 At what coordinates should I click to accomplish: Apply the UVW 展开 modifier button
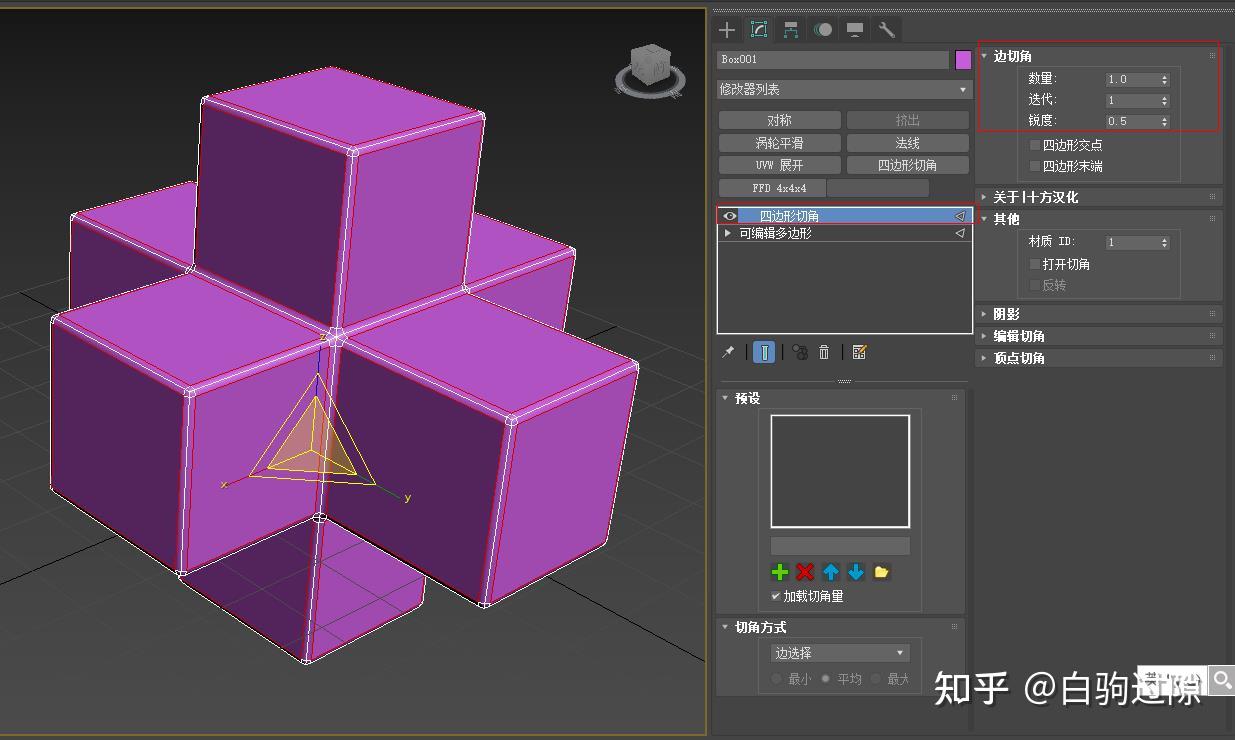779,164
